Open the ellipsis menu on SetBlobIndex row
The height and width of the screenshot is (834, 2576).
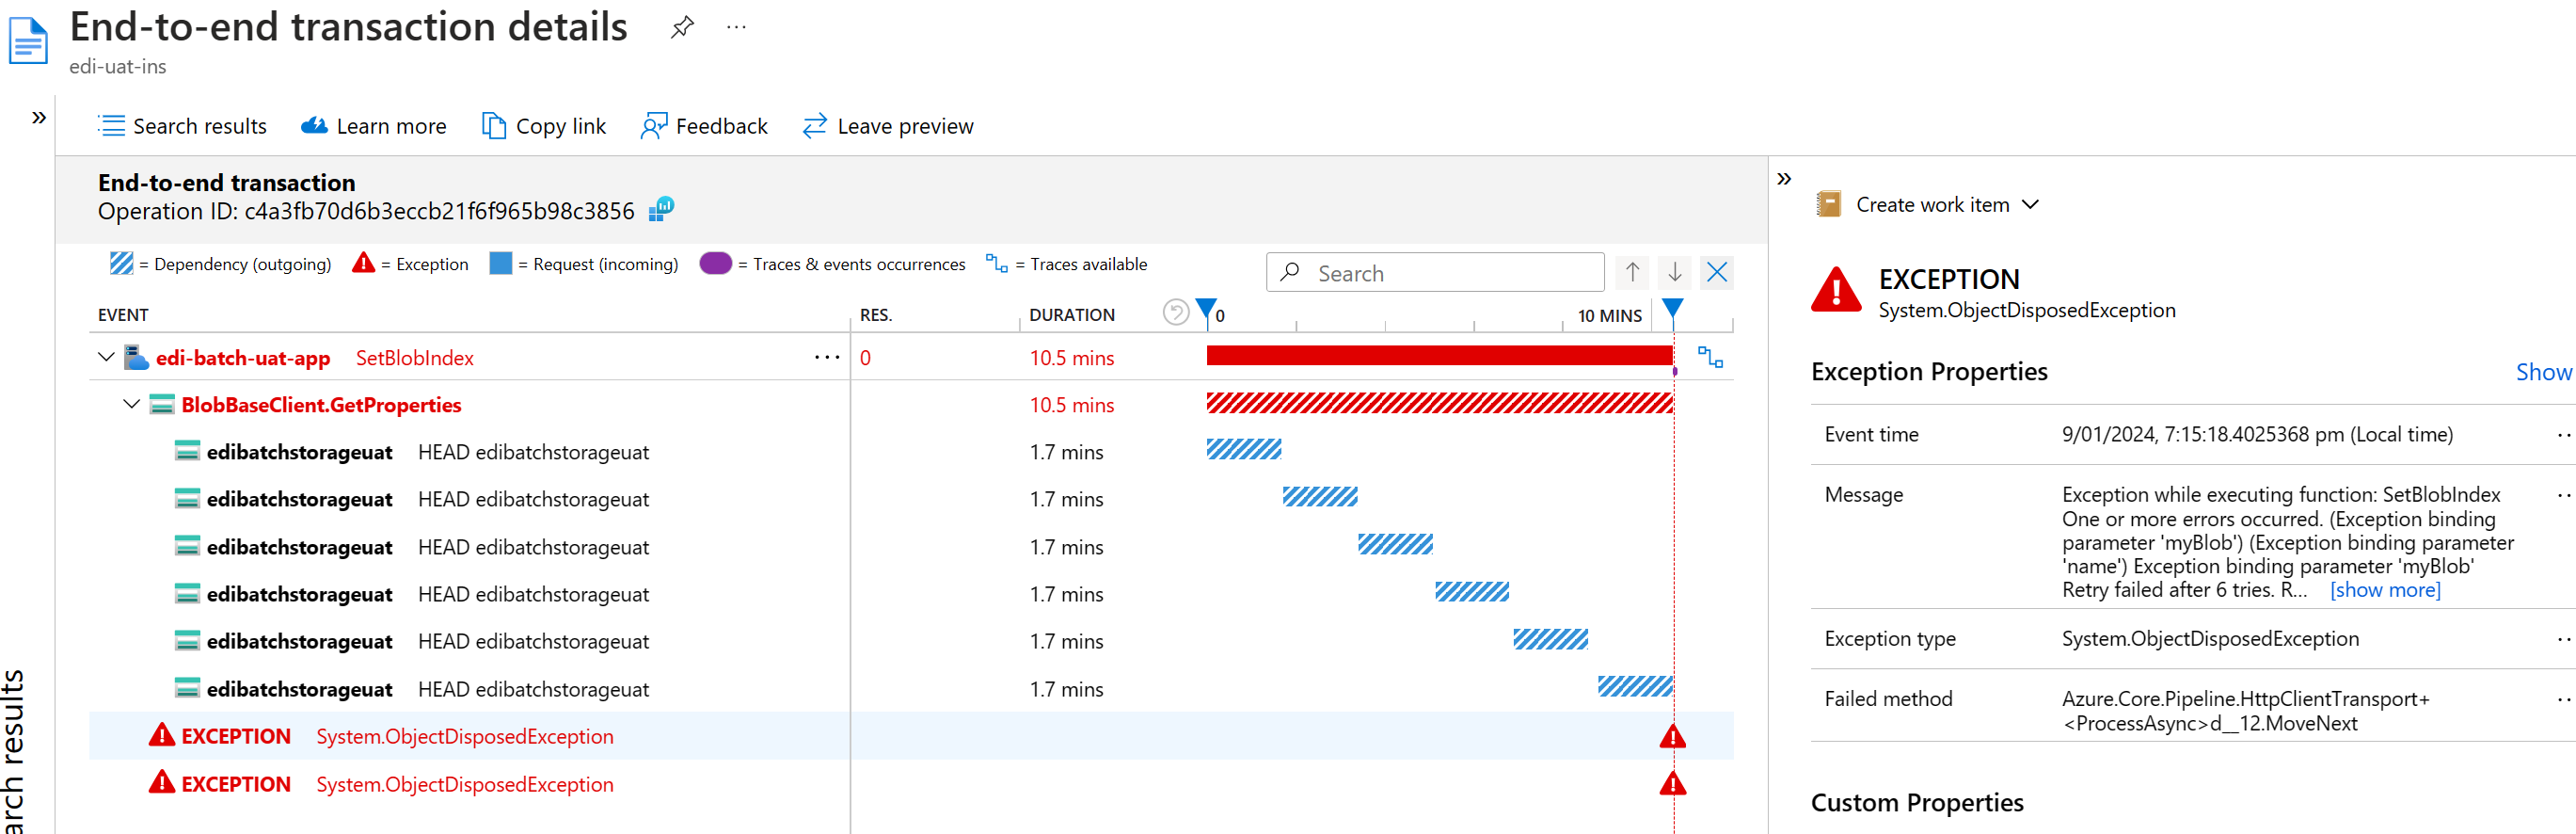827,357
